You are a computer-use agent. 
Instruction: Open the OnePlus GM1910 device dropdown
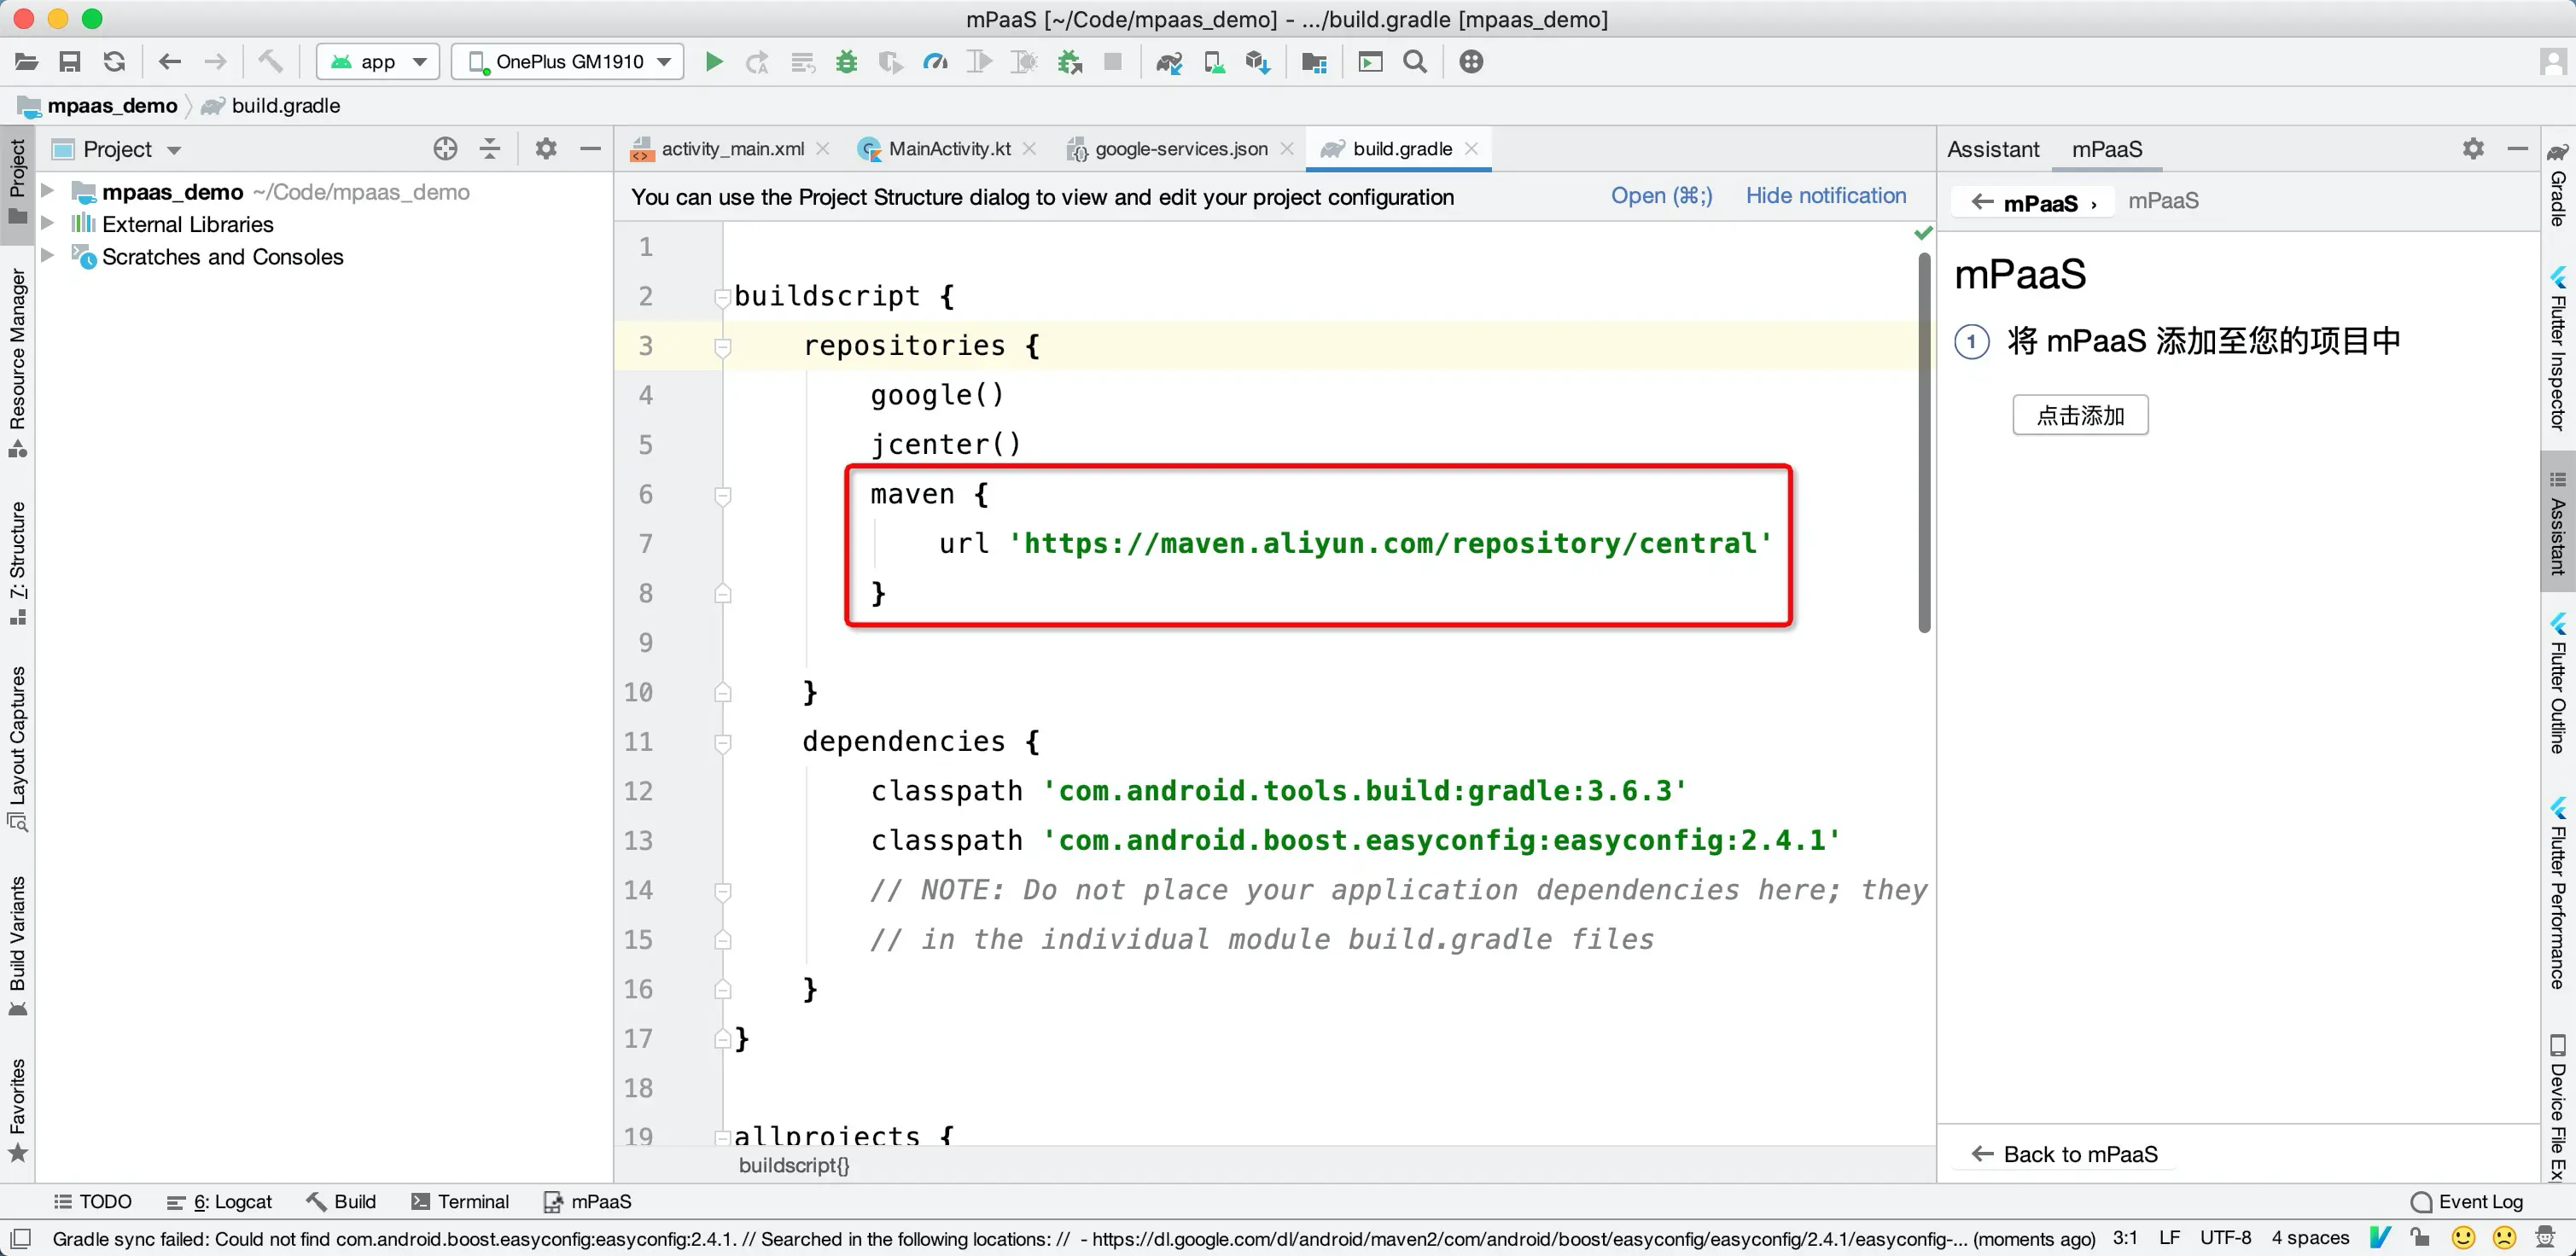pyautogui.click(x=568, y=62)
